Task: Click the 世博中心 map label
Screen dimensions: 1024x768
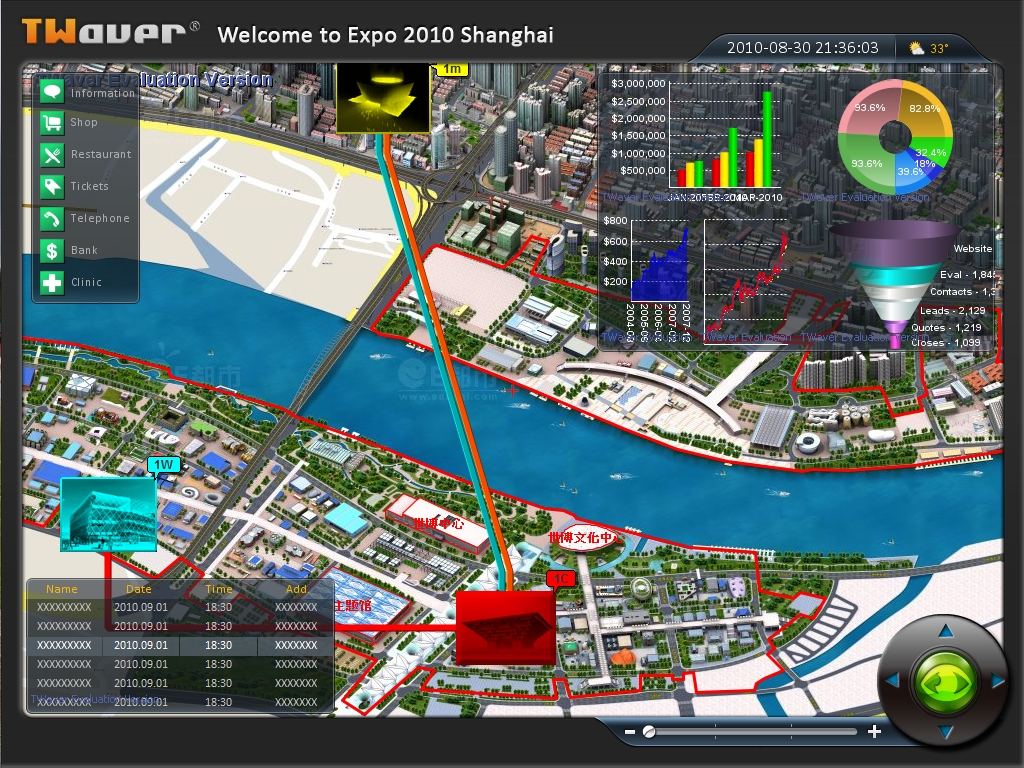Action: tap(439, 523)
